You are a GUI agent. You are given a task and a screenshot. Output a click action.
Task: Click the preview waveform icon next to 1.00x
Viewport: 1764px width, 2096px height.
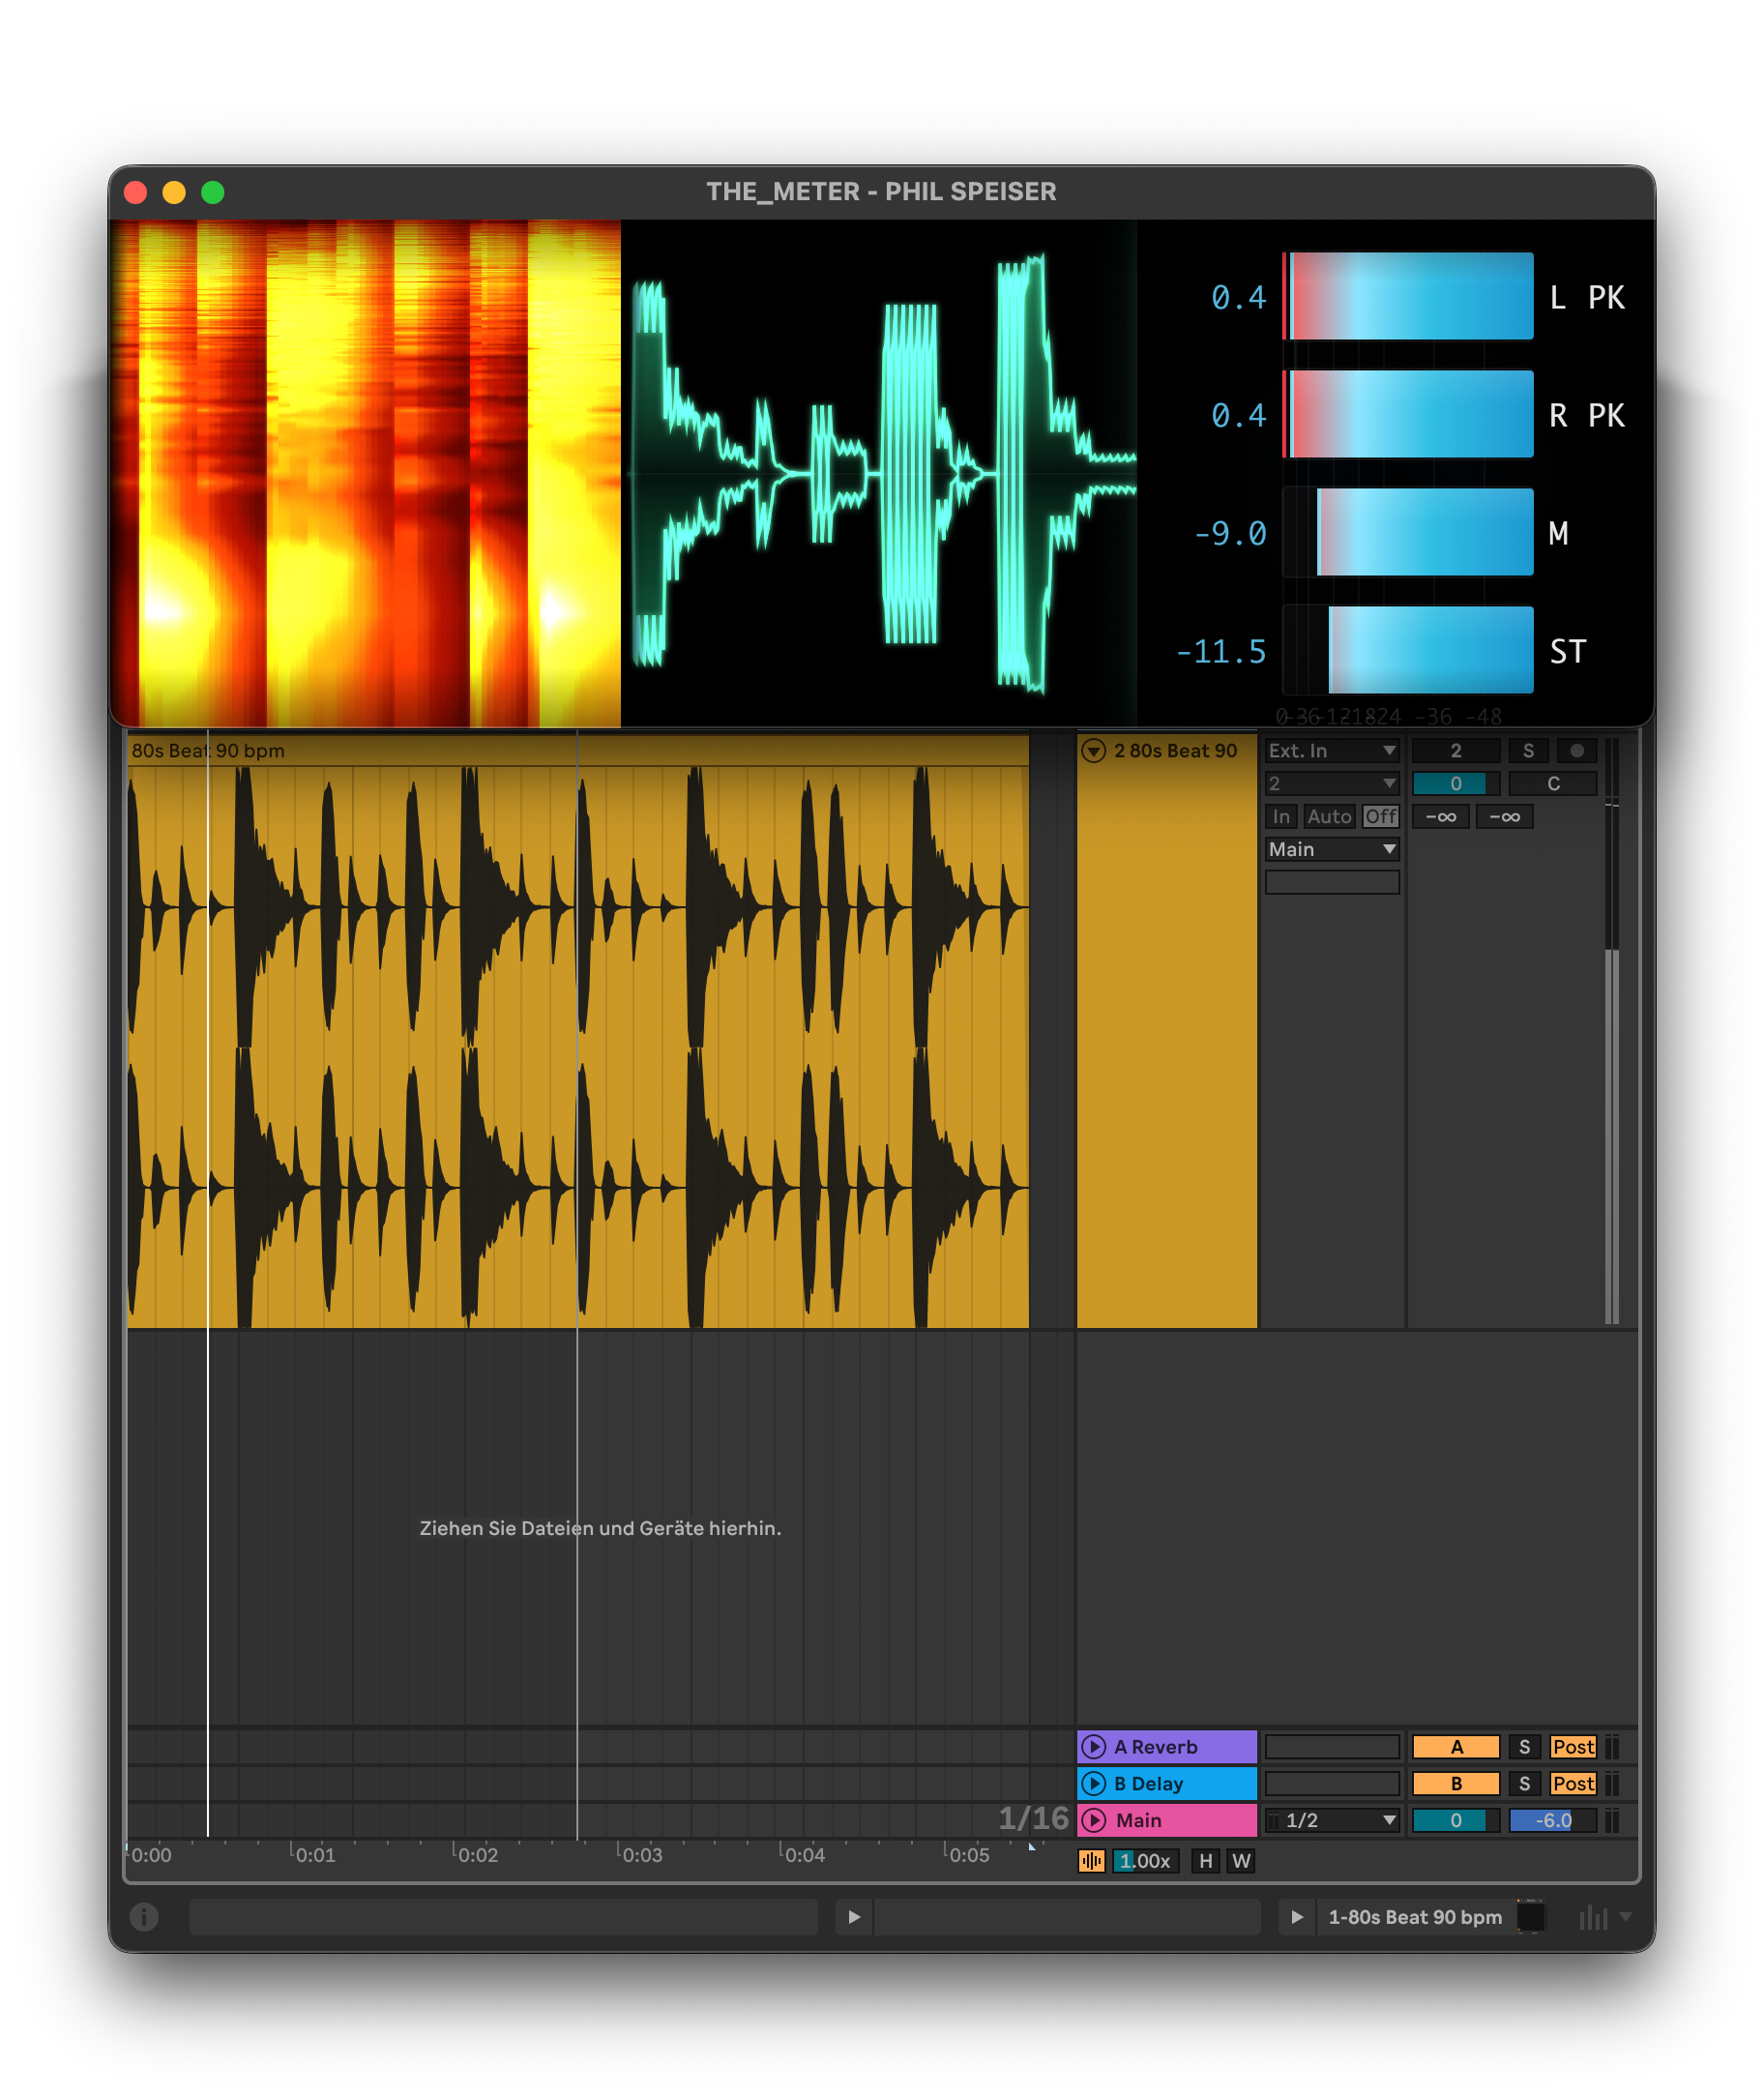[x=1091, y=1862]
